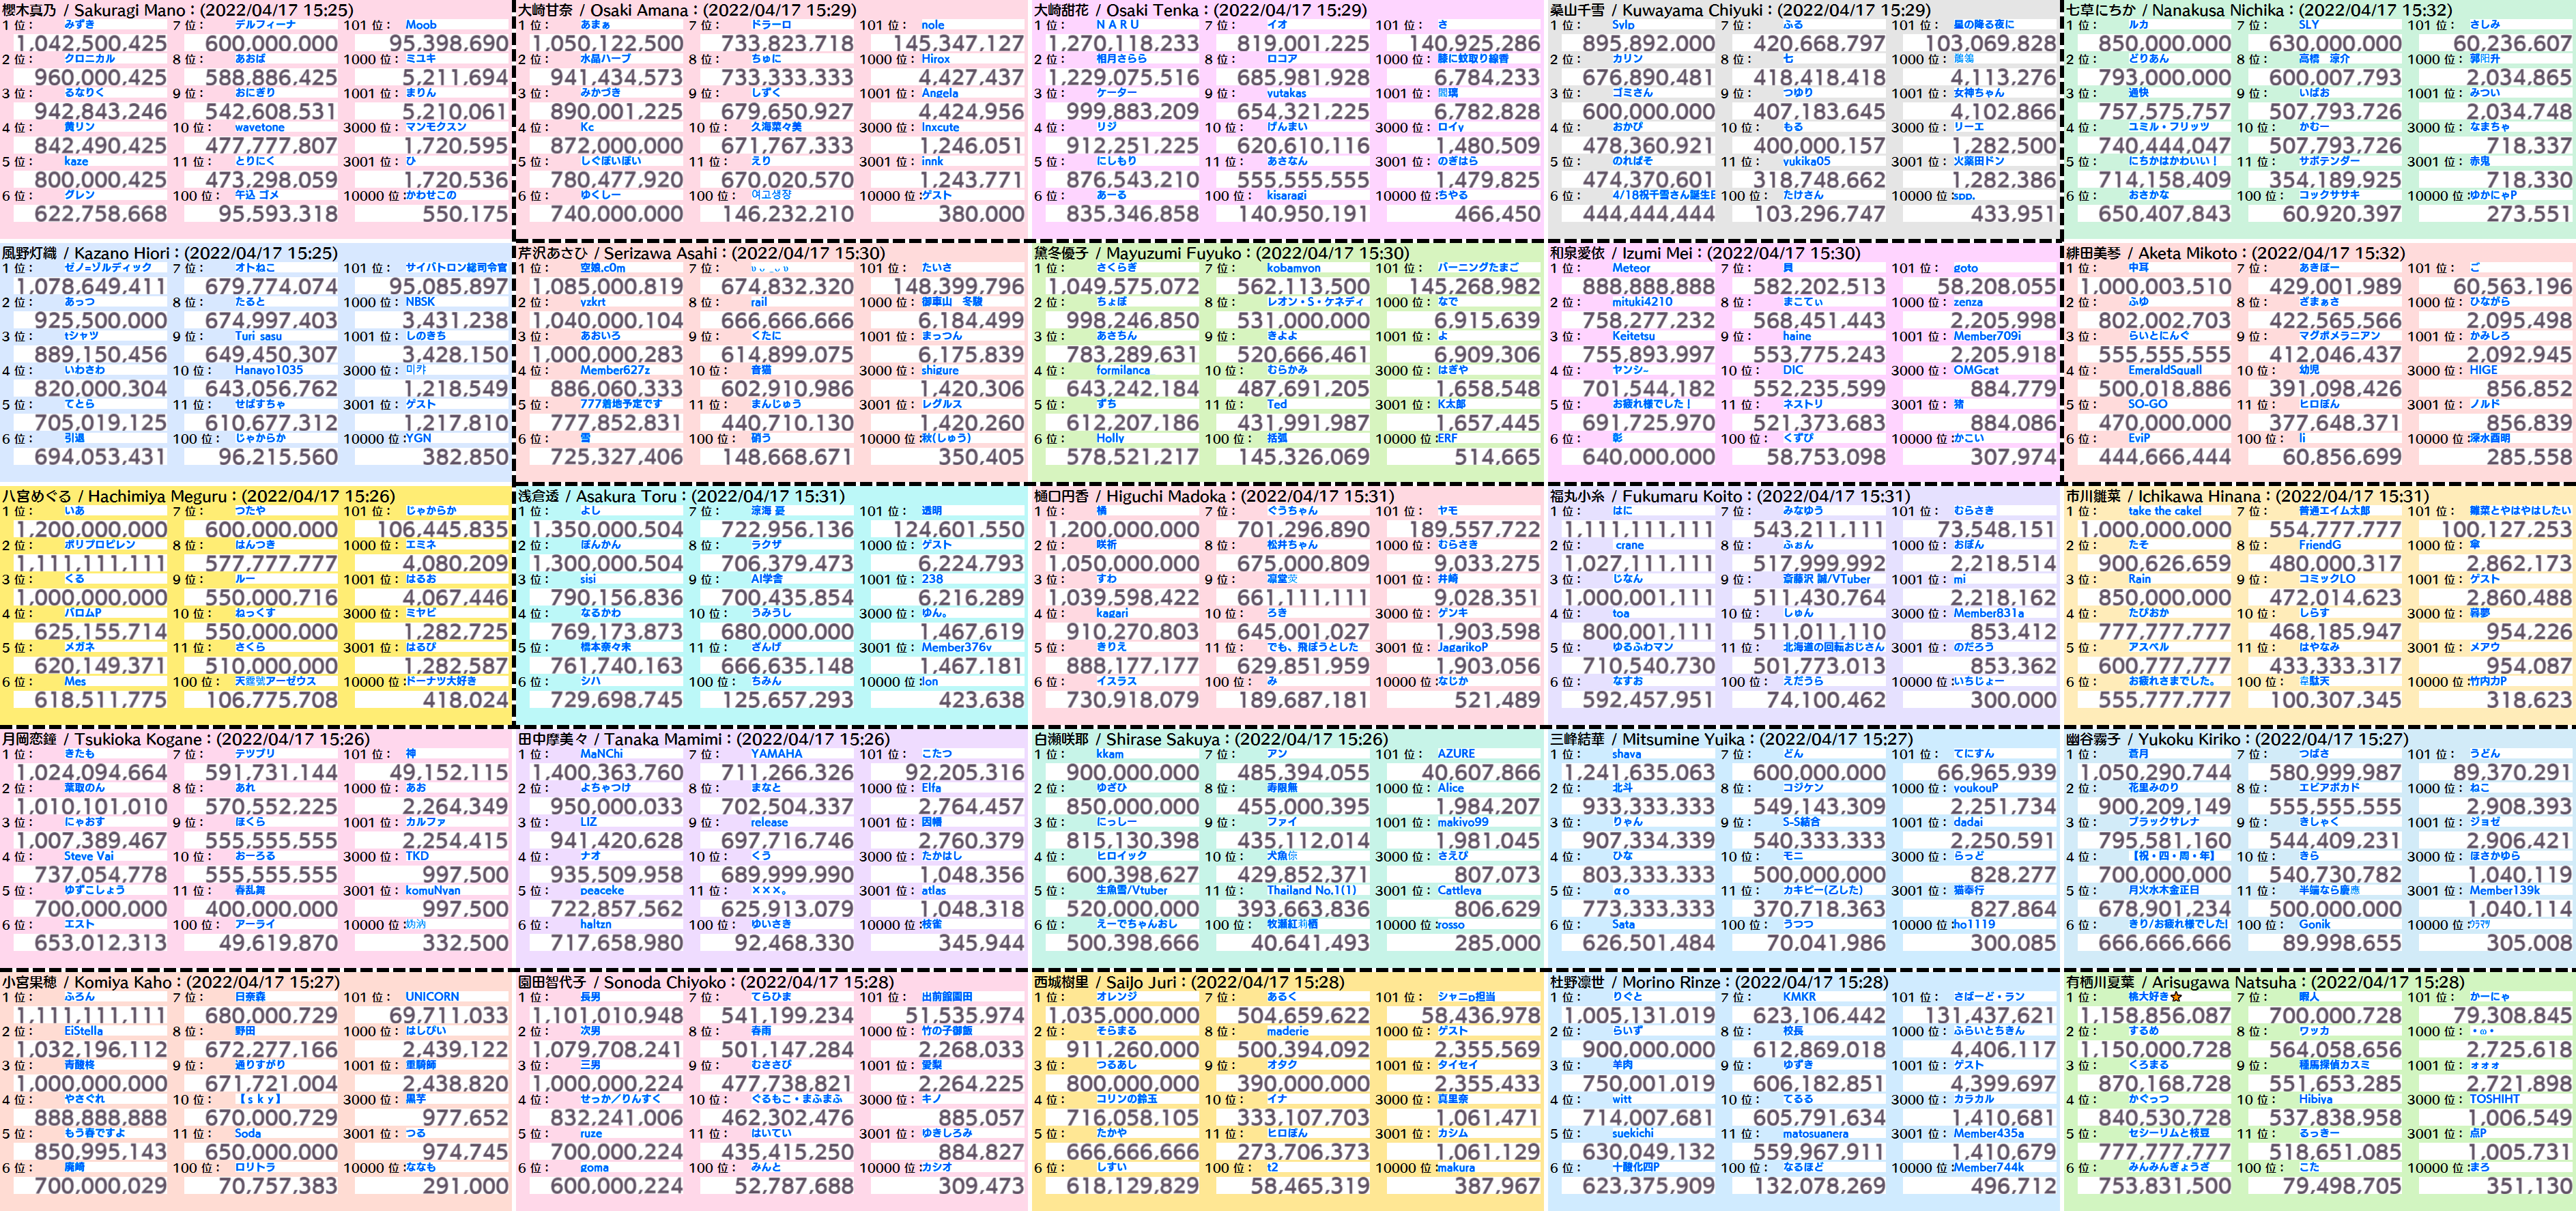Screen dimensions: 2576x1211
Task: Click the Shirase Sakuya ranking header
Action: pyautogui.click(x=1211, y=739)
